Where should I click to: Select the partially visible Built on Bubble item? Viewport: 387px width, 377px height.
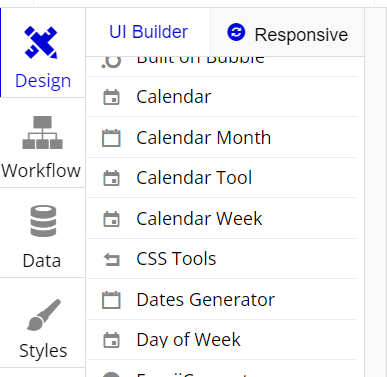point(222,66)
